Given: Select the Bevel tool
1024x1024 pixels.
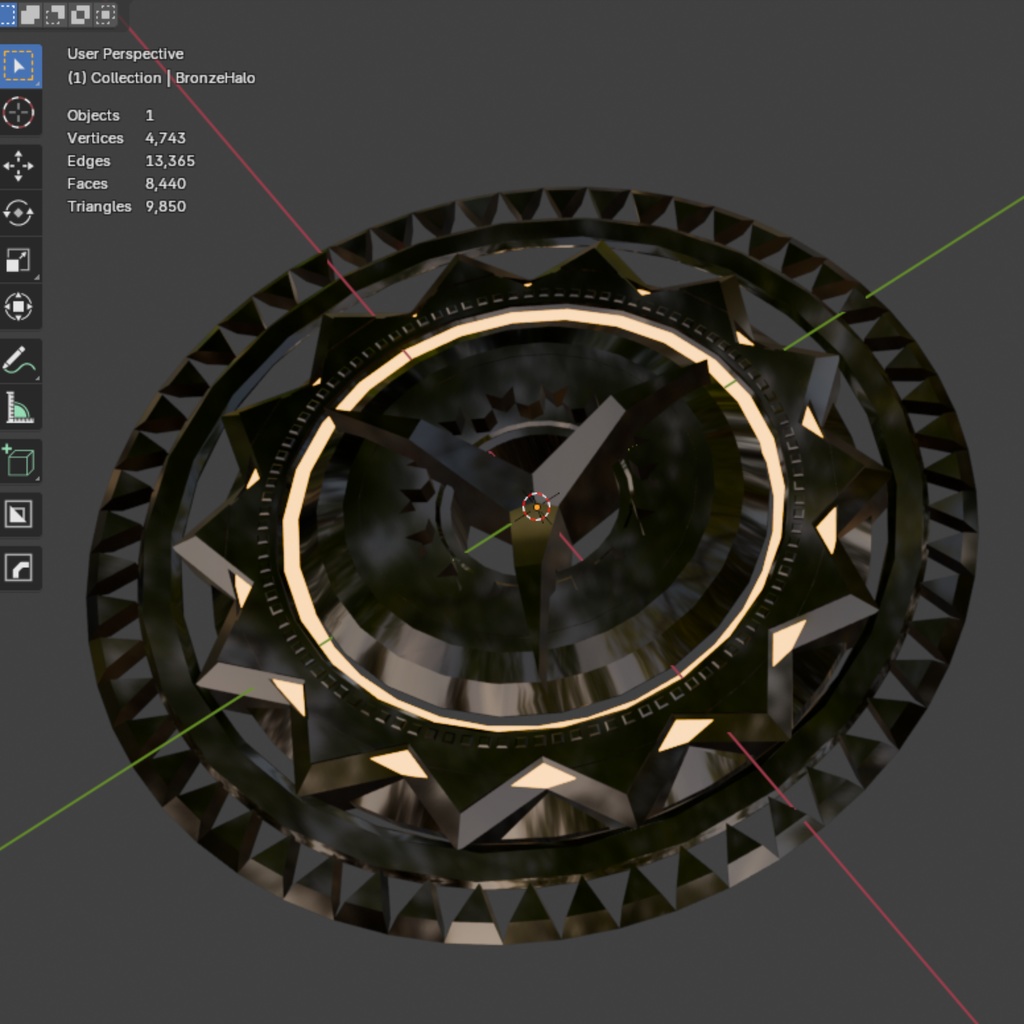Looking at the screenshot, I should pos(19,568).
